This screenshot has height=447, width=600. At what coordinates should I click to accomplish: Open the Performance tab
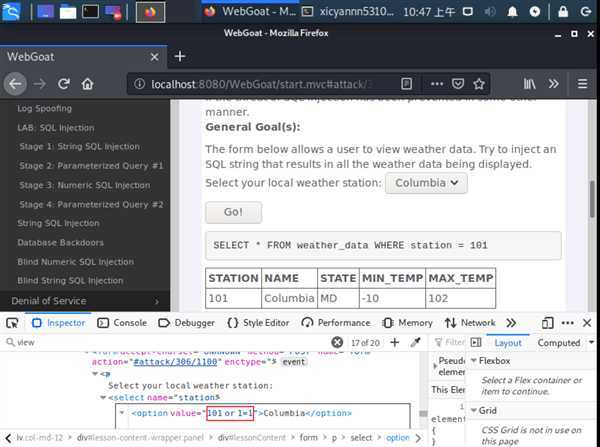336,323
